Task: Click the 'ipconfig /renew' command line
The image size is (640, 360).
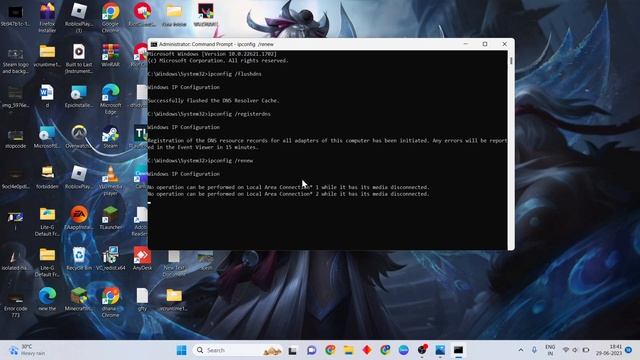Action: click(x=200, y=160)
